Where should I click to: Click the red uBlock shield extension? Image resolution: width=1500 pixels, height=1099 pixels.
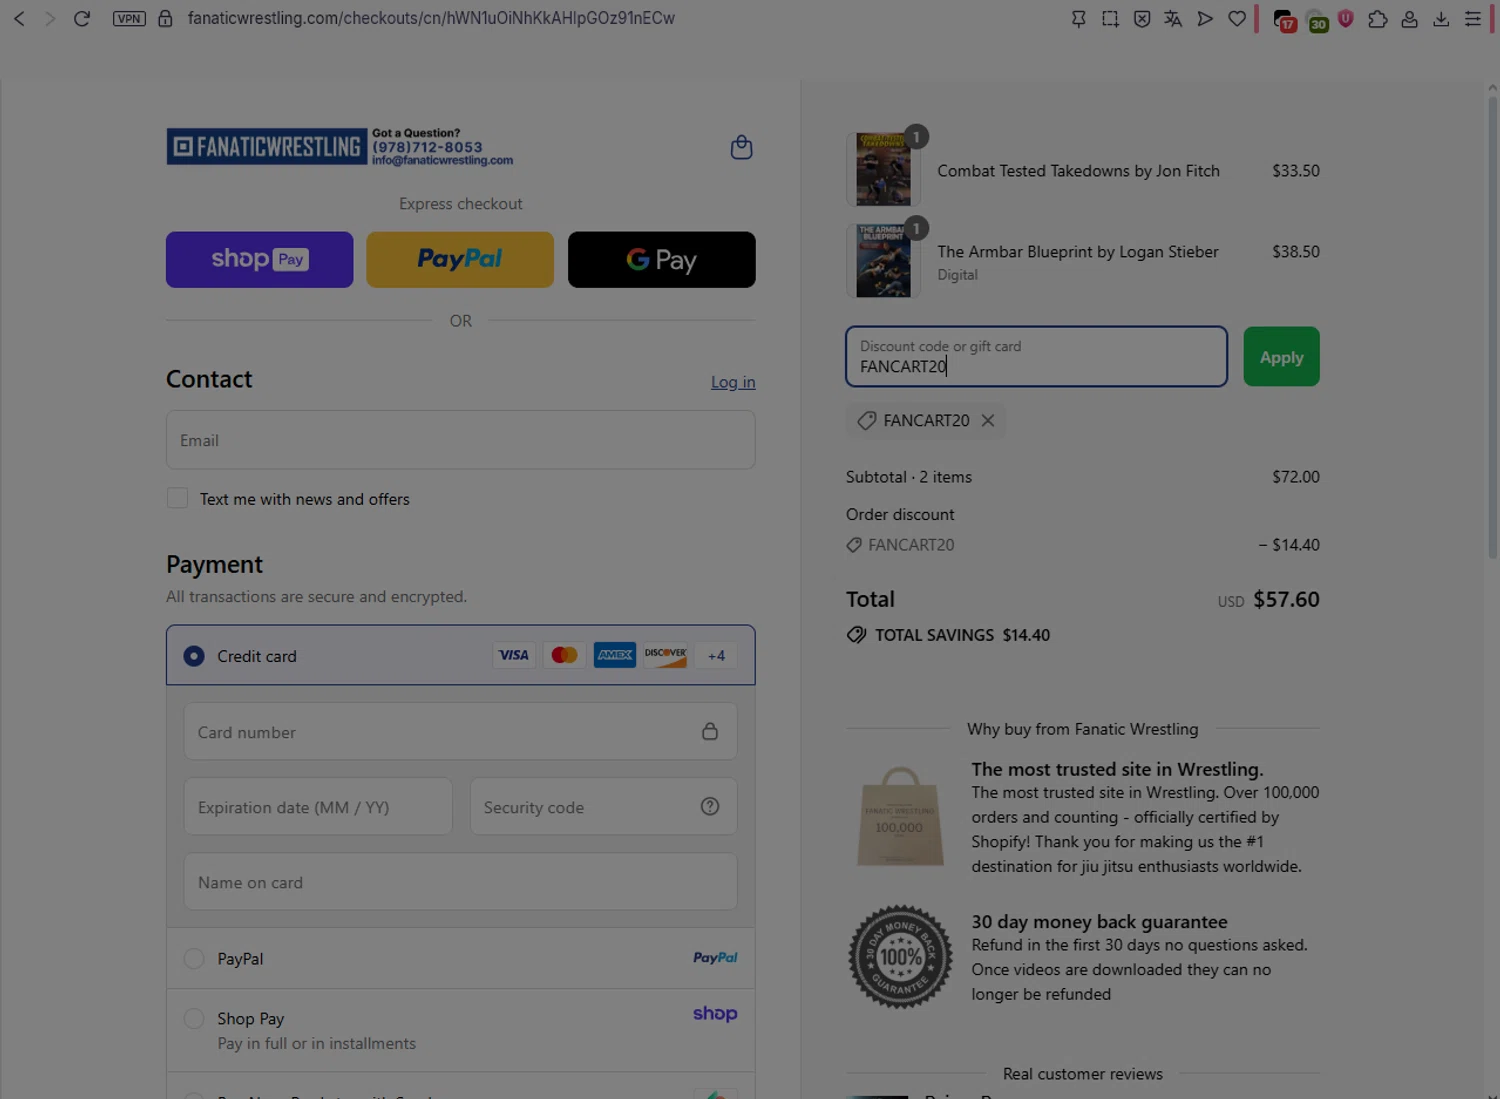1346,18
